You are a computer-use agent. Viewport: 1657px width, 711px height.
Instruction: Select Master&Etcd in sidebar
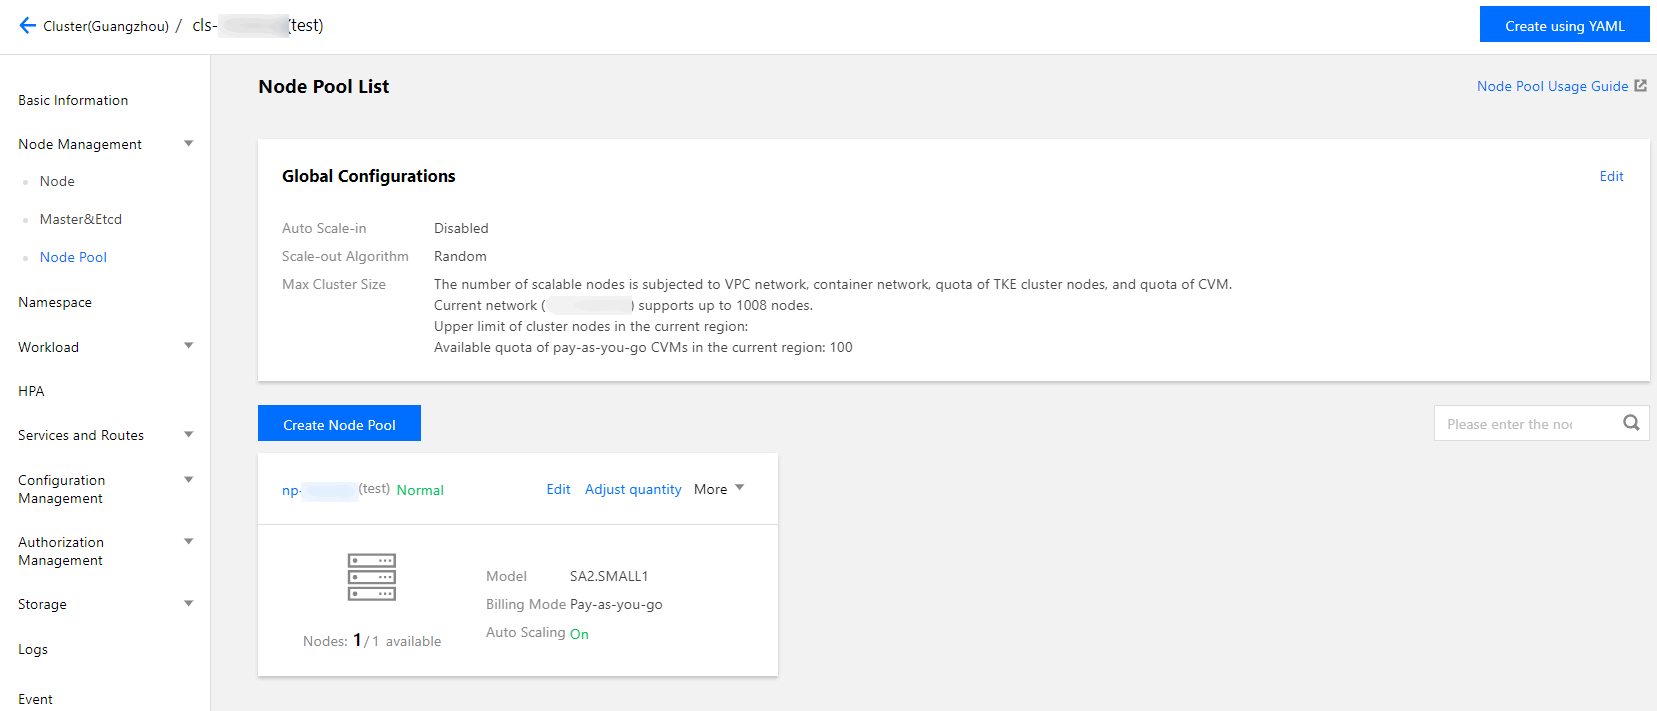coord(81,219)
